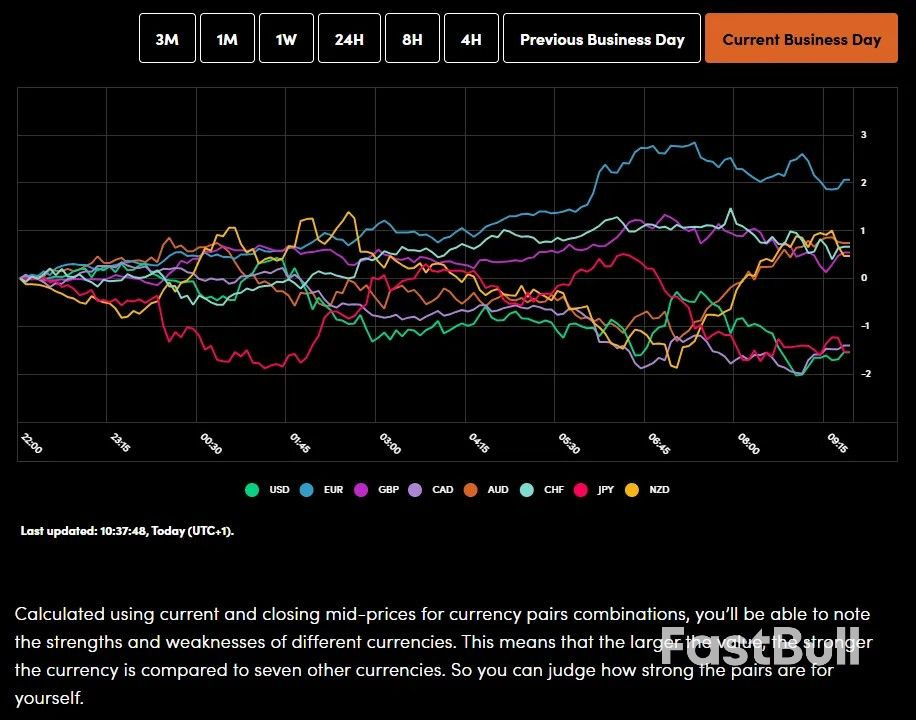Select the 24H timeframe button
This screenshot has width=916, height=720.
[x=349, y=39]
